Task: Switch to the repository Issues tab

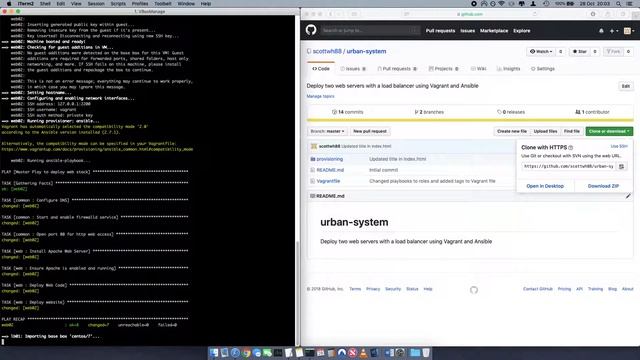Action: (x=353, y=69)
